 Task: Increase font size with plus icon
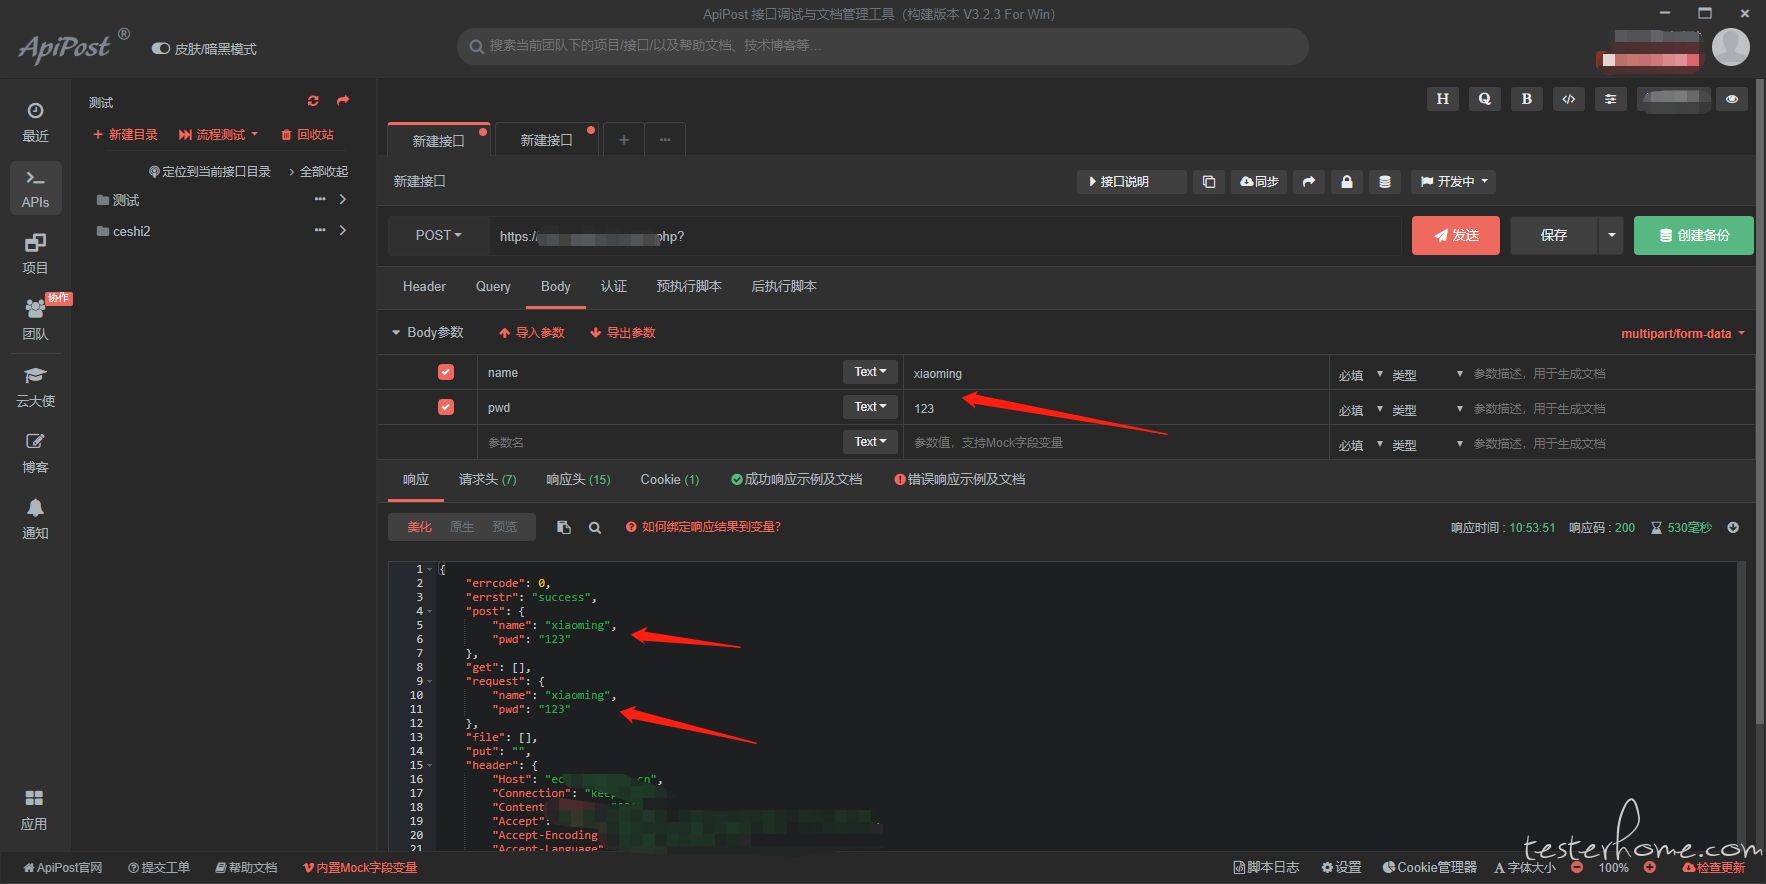pyautogui.click(x=1650, y=867)
